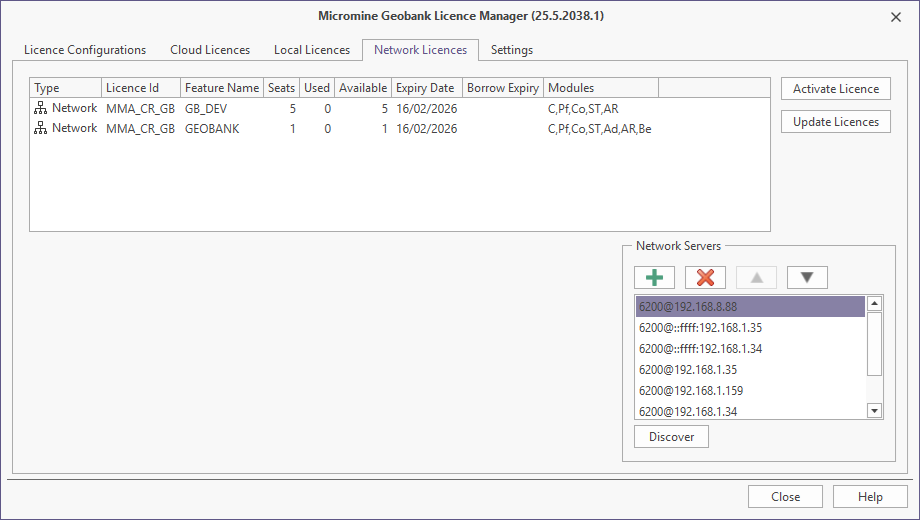This screenshot has height=520, width=920.
Task: Click the Activate Licence button
Action: click(836, 89)
